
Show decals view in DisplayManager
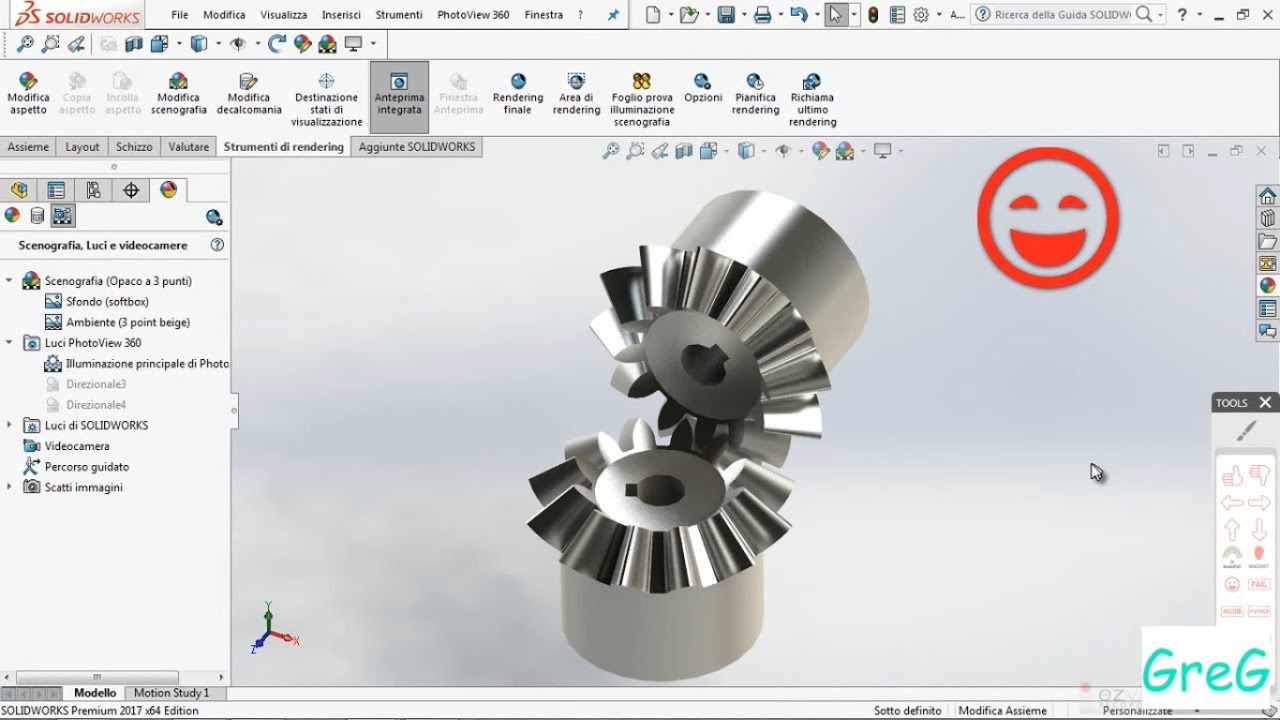(x=37, y=215)
